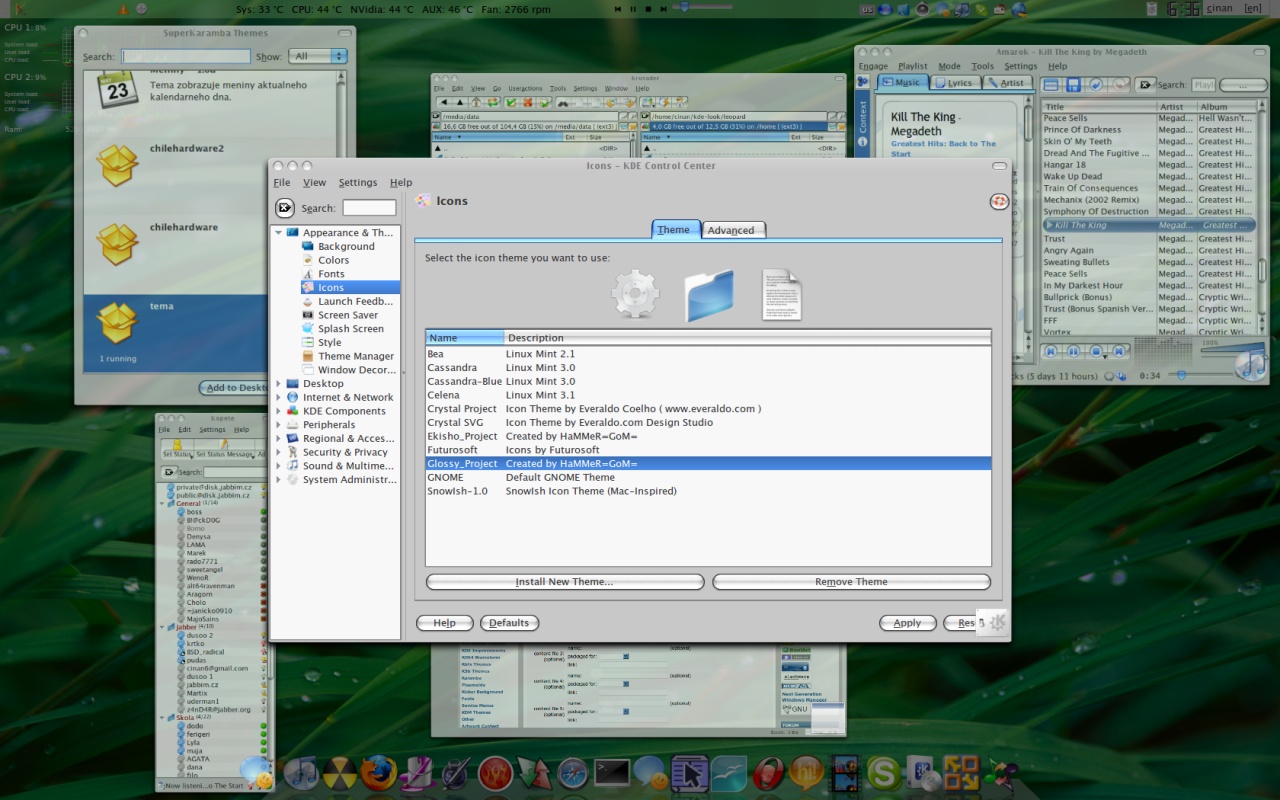
Task: Stop playback in Amarok
Action: tap(1096, 351)
